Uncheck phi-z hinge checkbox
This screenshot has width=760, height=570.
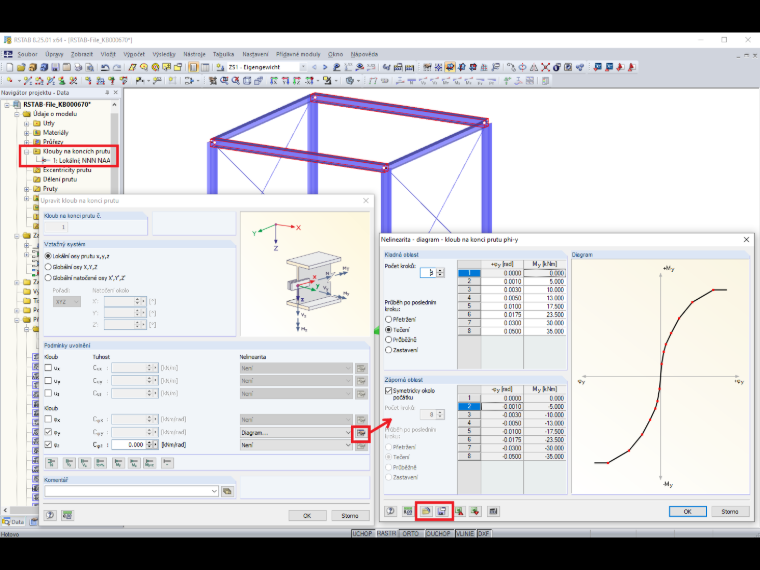(48, 444)
